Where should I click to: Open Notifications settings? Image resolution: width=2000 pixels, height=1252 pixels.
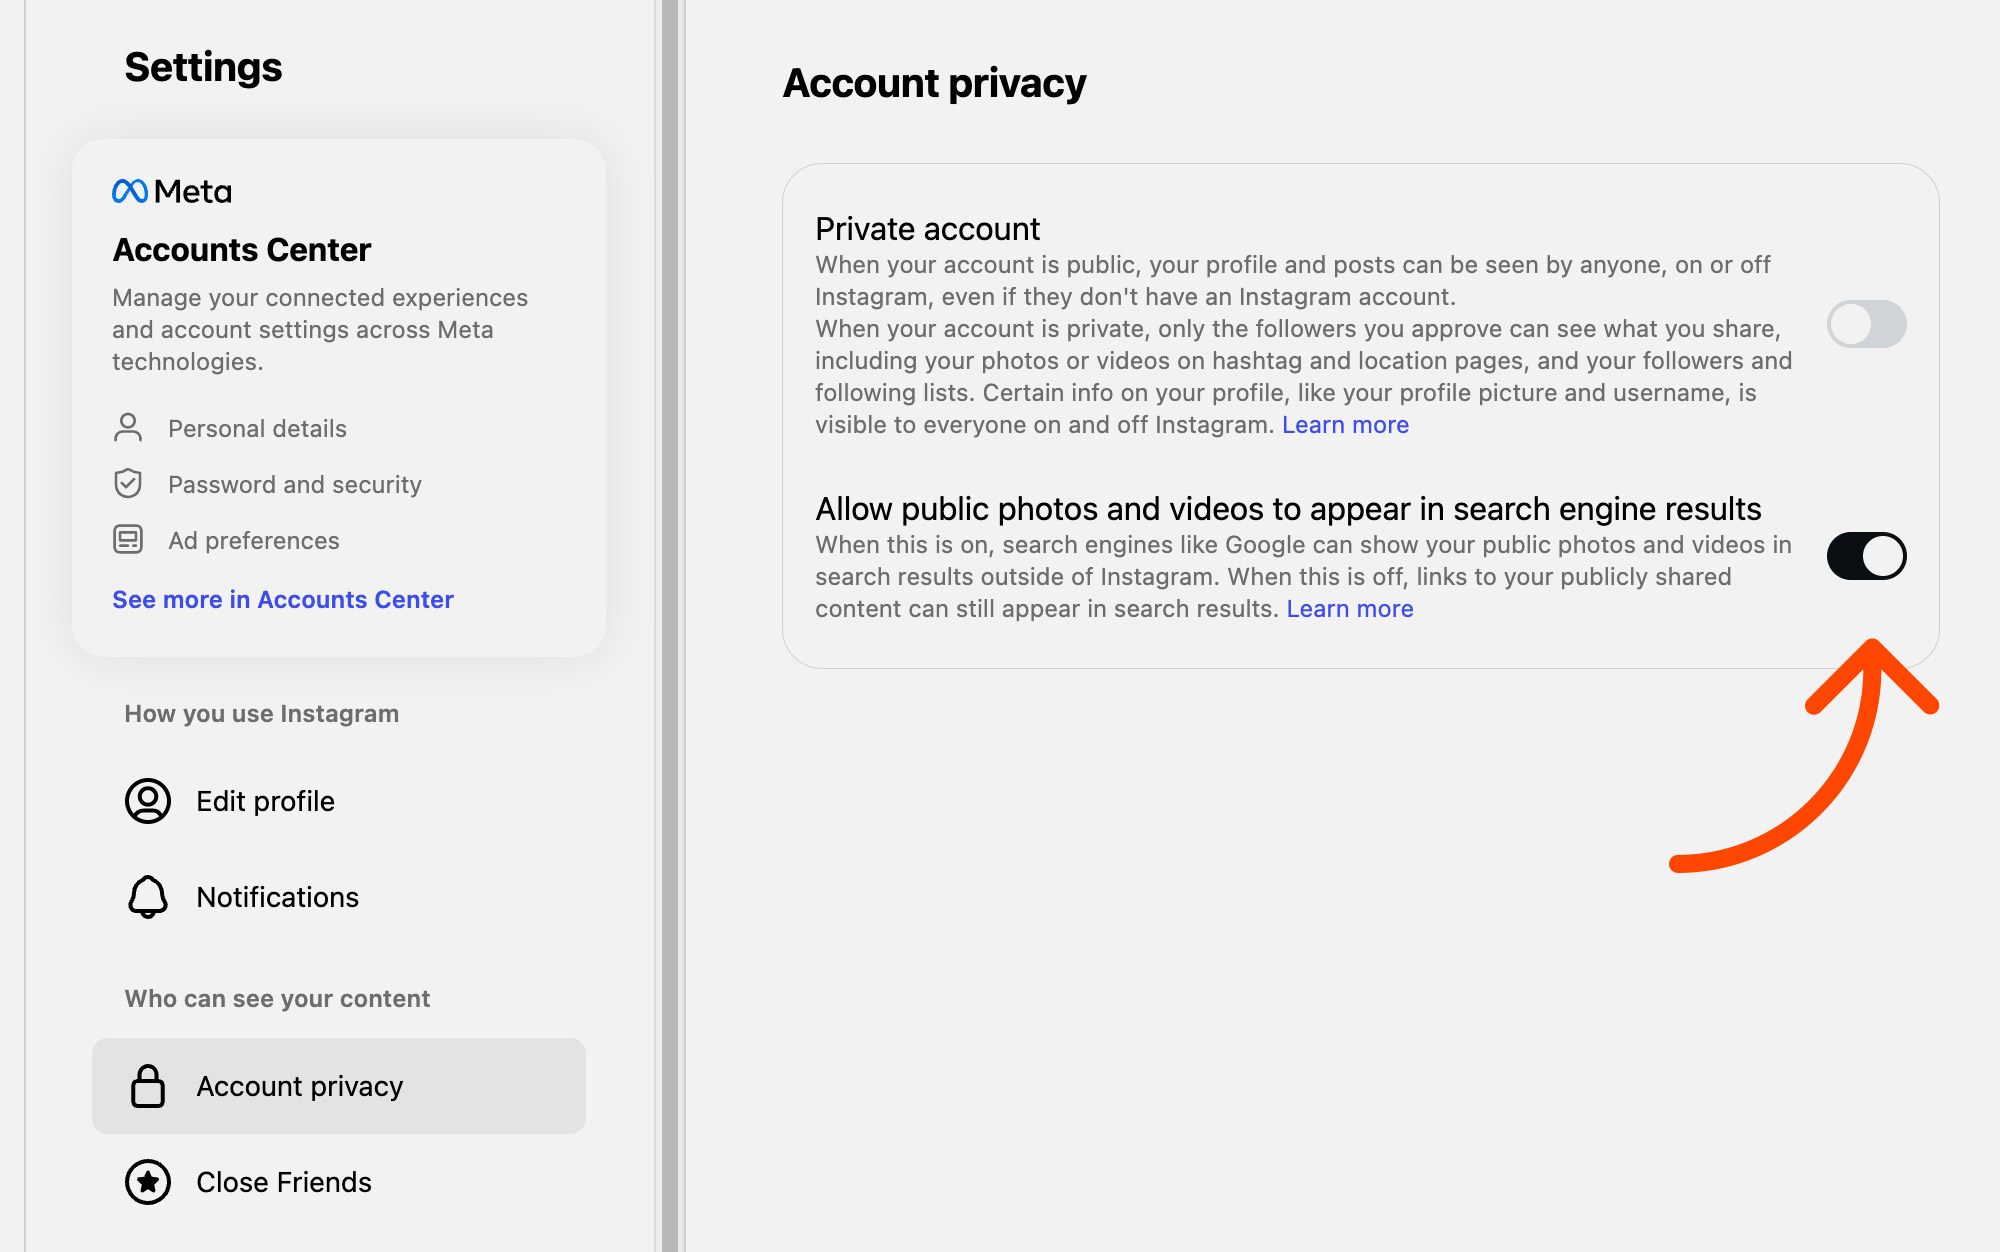tap(339, 897)
